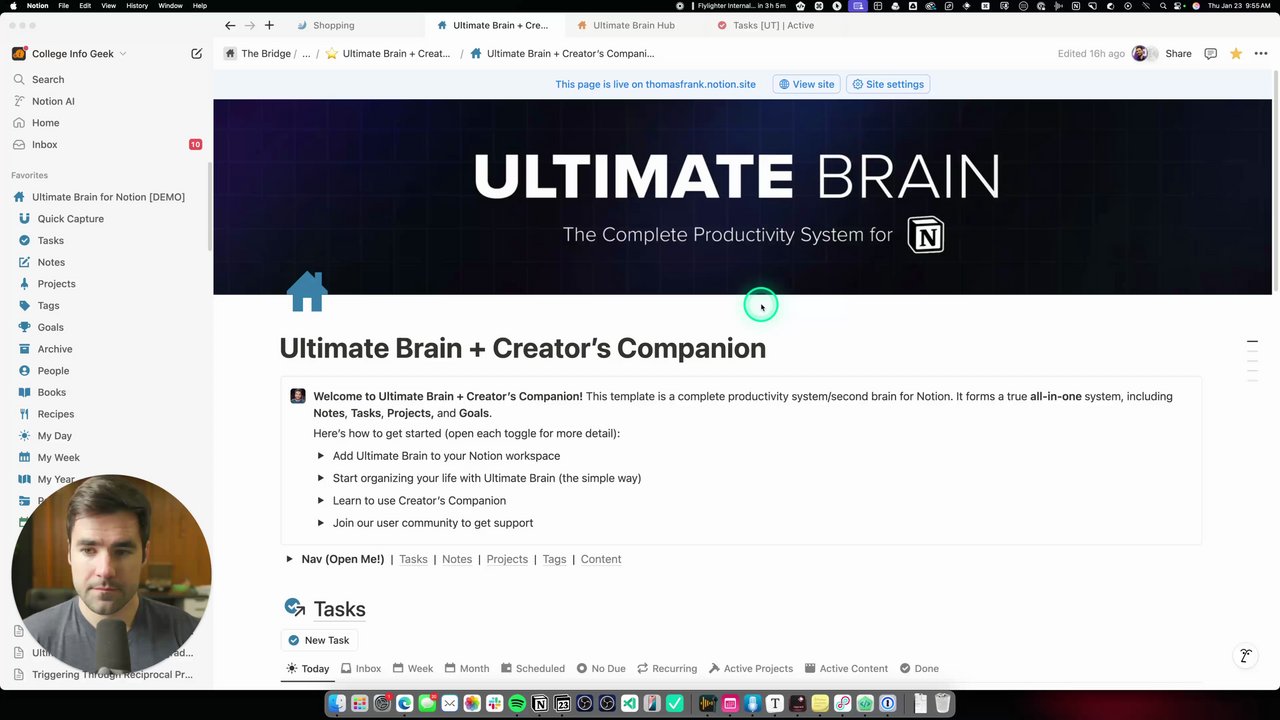Select the Scheduled view tab in Tasks

[532, 669]
